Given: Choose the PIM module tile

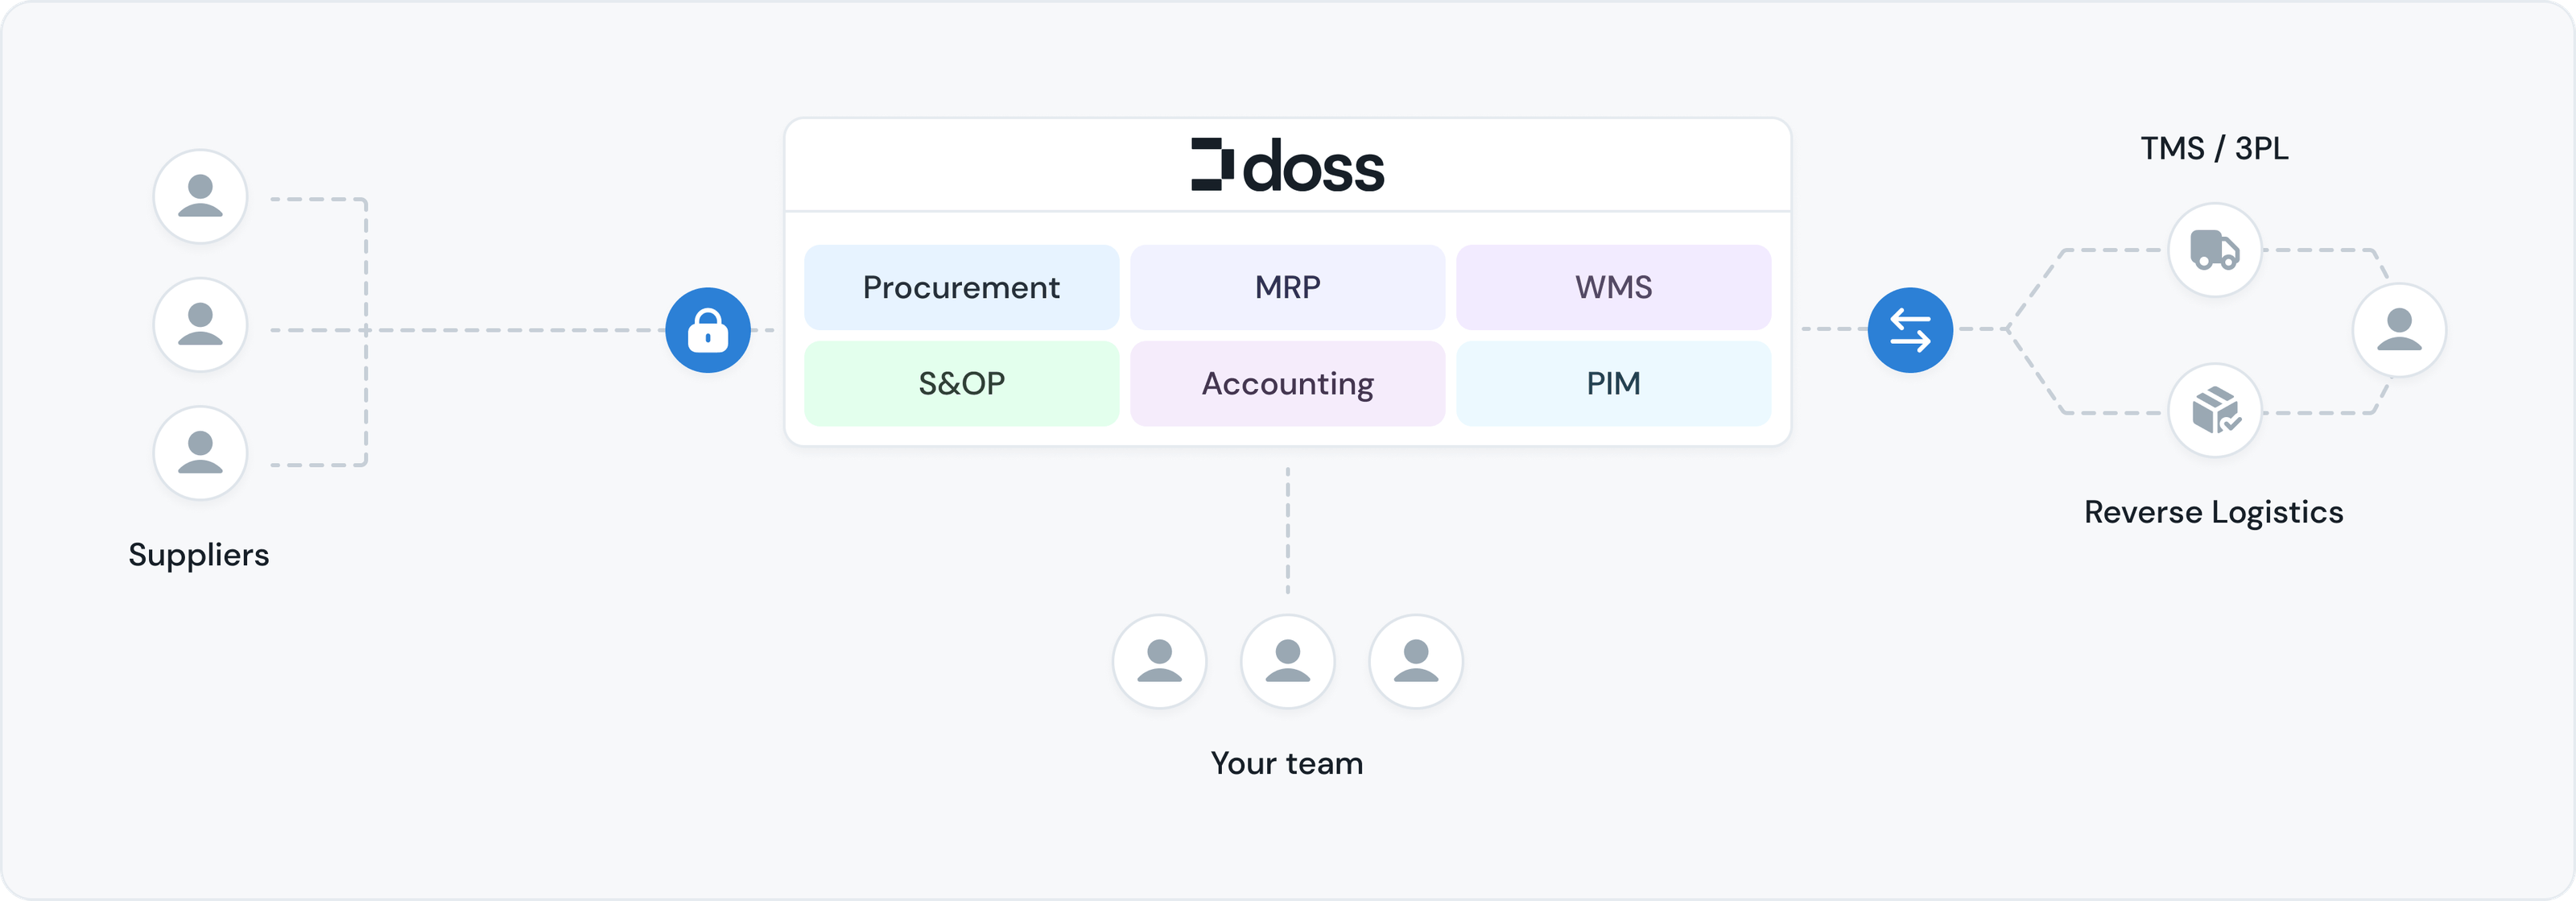Looking at the screenshot, I should point(1613,383).
